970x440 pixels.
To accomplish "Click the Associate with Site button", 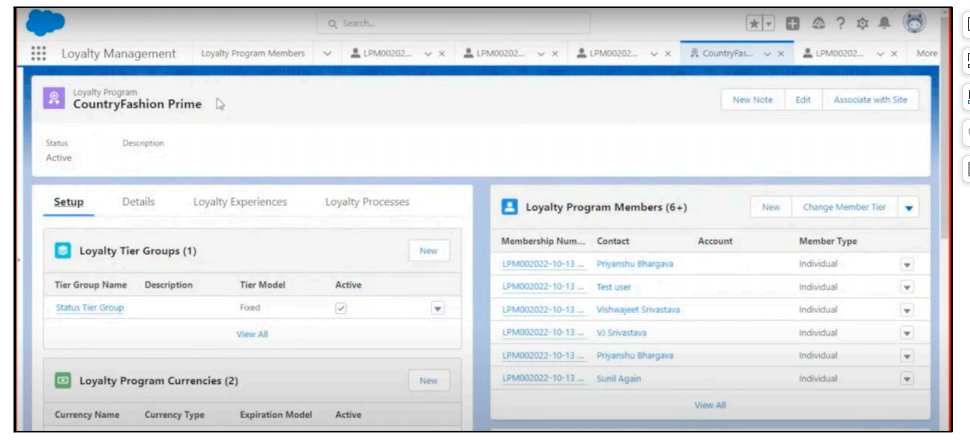I will (870, 100).
